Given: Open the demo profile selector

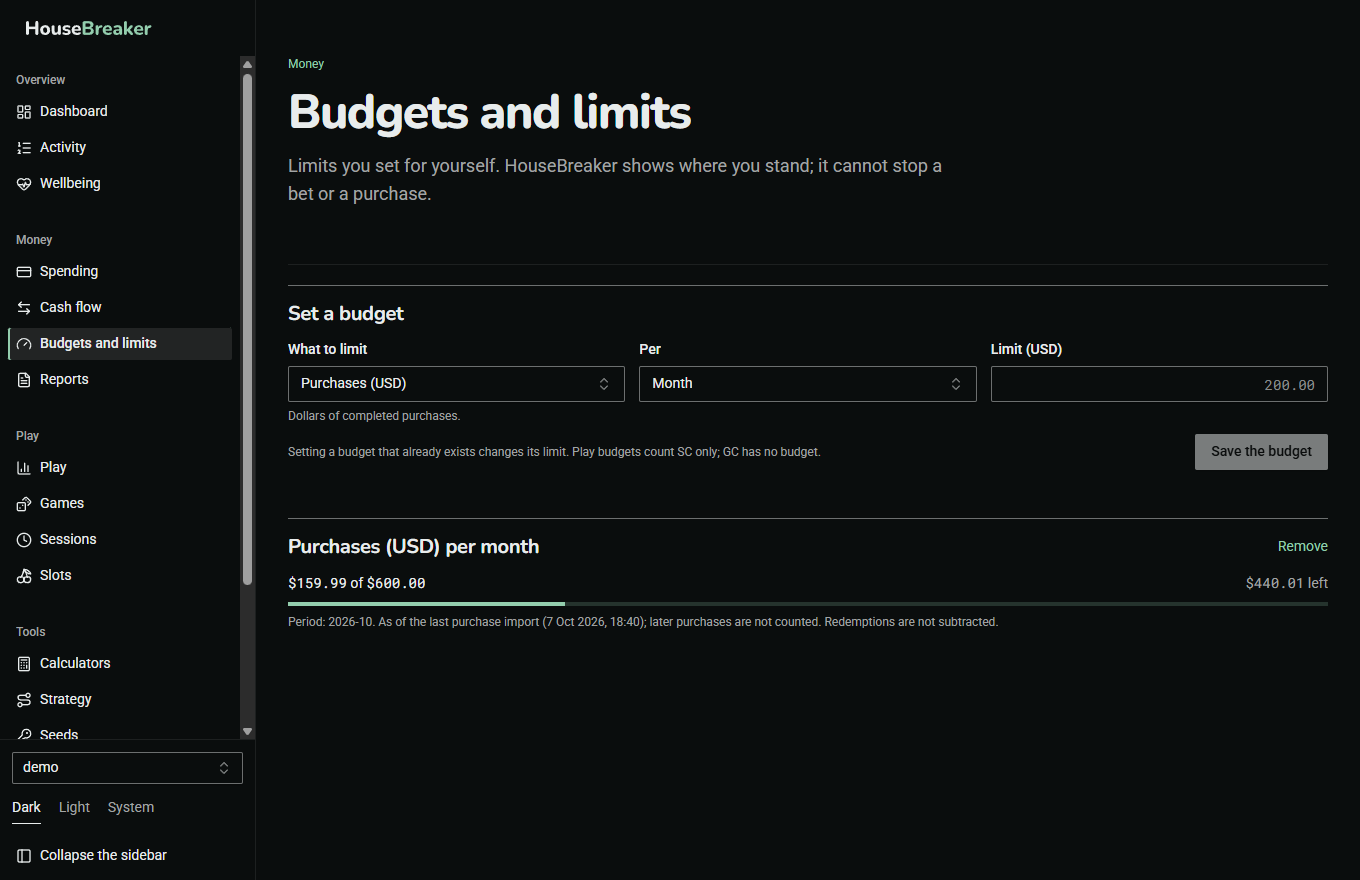Looking at the screenshot, I should coord(127,768).
